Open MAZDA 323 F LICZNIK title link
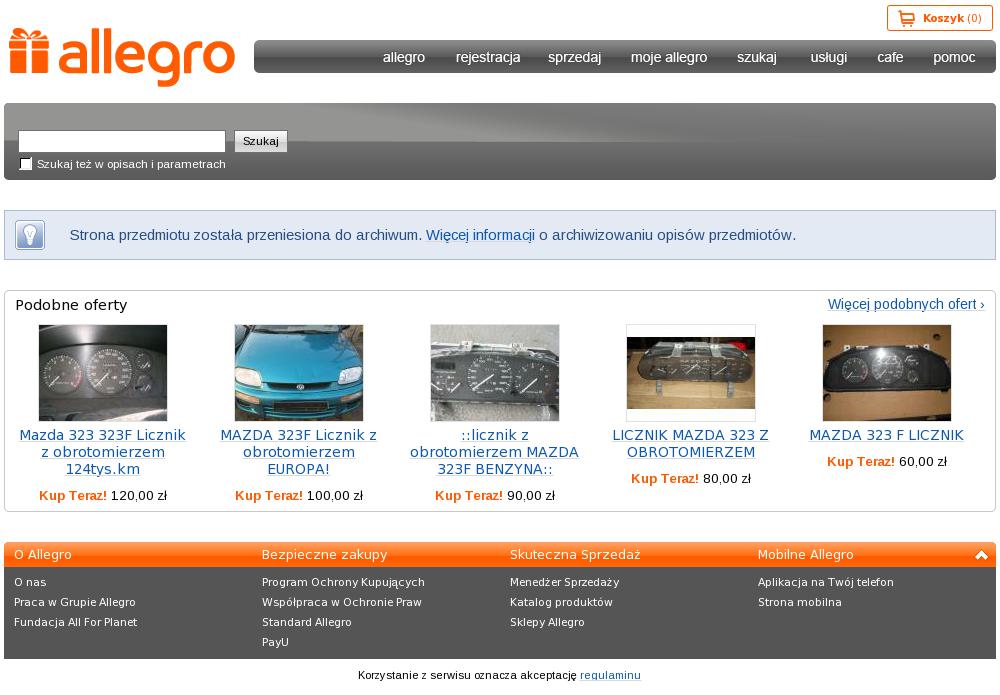The image size is (1000, 695). tap(886, 435)
